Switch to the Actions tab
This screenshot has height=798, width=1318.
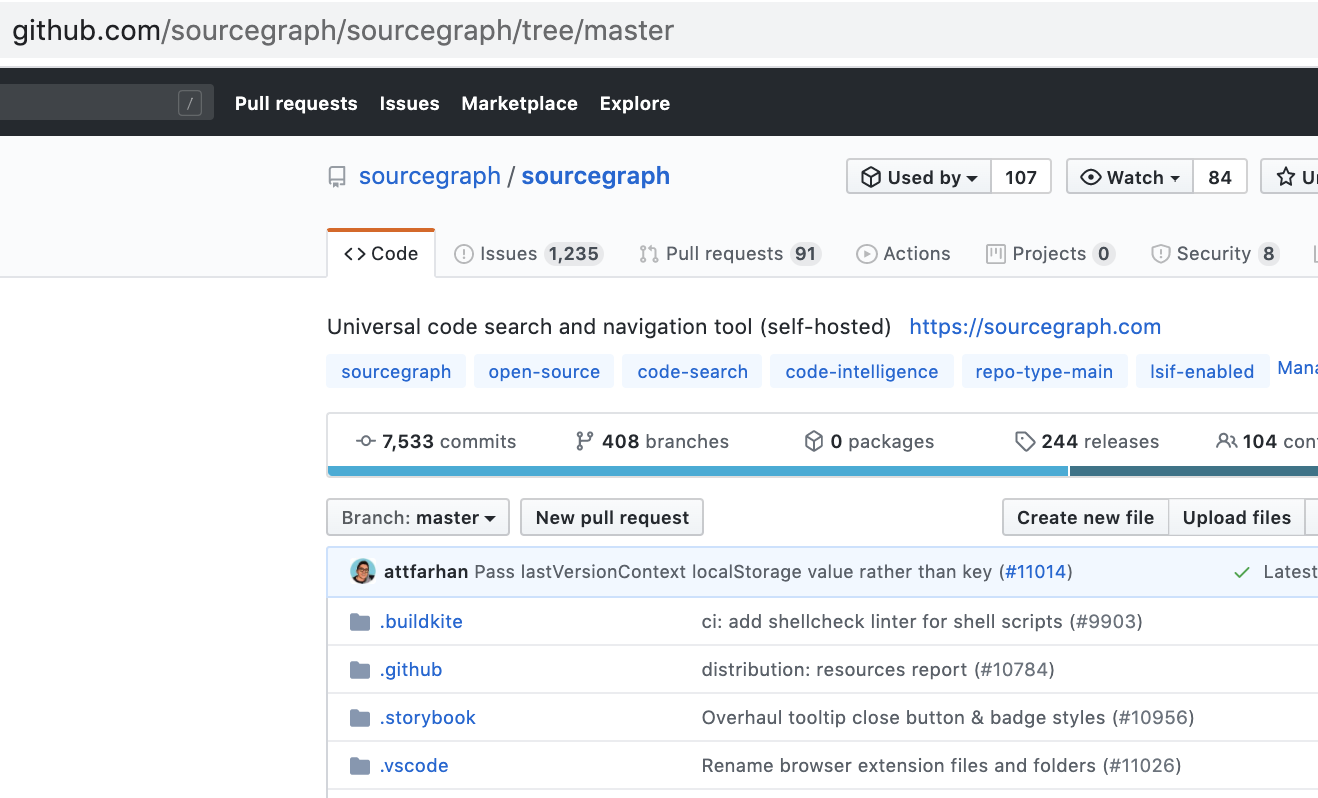(x=904, y=254)
